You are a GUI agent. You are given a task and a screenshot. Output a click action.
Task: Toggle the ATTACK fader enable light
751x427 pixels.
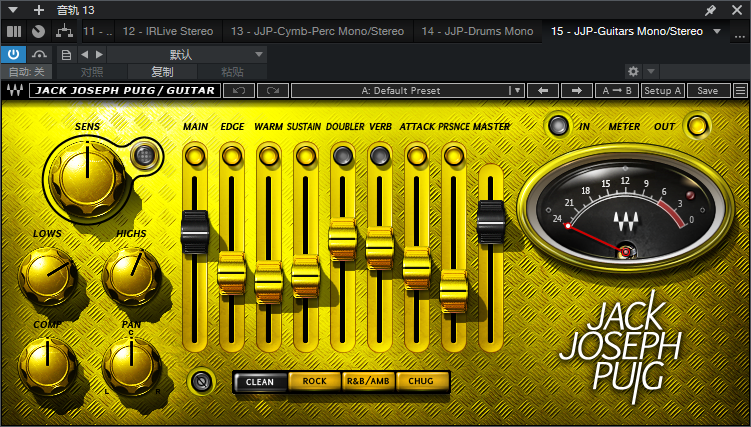coord(417,156)
